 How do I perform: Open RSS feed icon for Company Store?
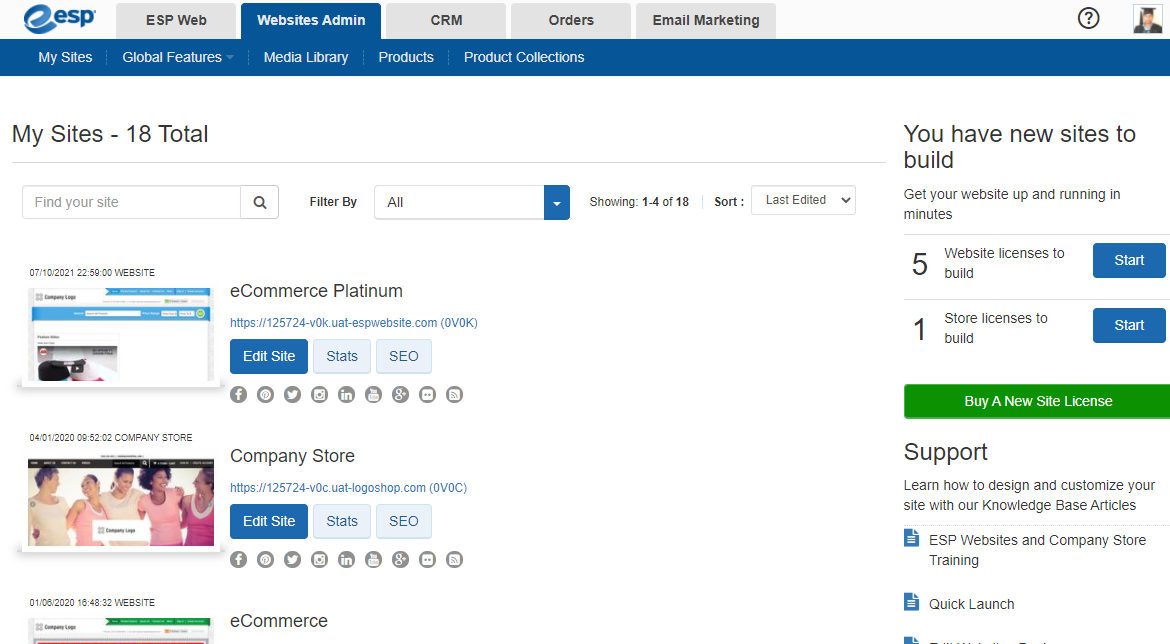coord(454,560)
